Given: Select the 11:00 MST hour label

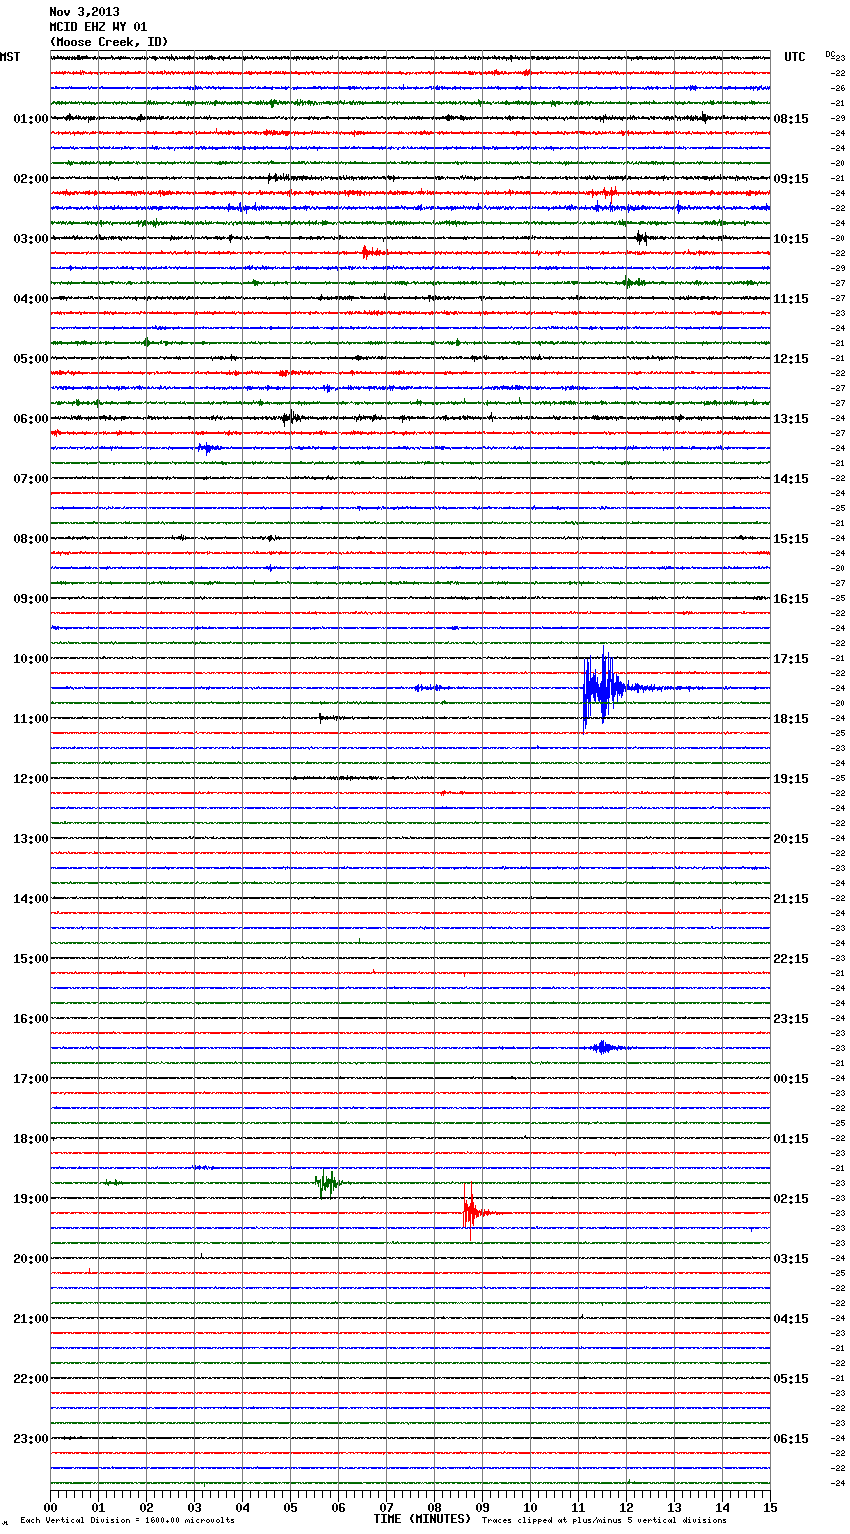Looking at the screenshot, I should 31,719.
